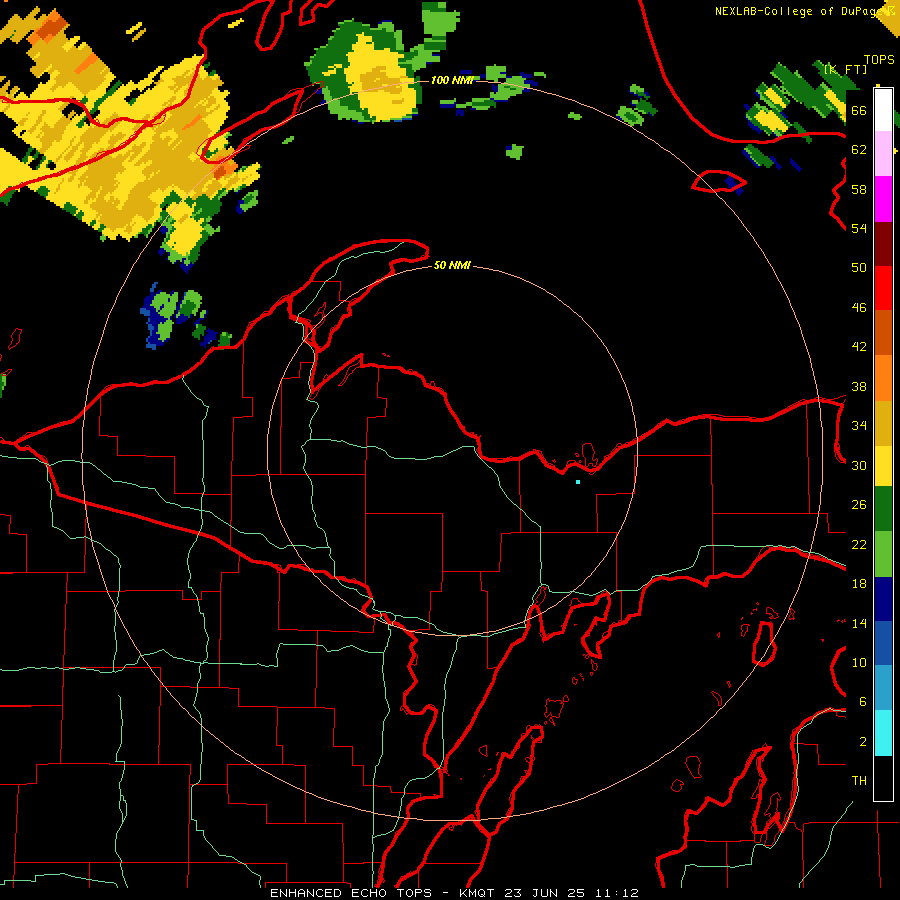Click the legend value "6"

[x=862, y=701]
